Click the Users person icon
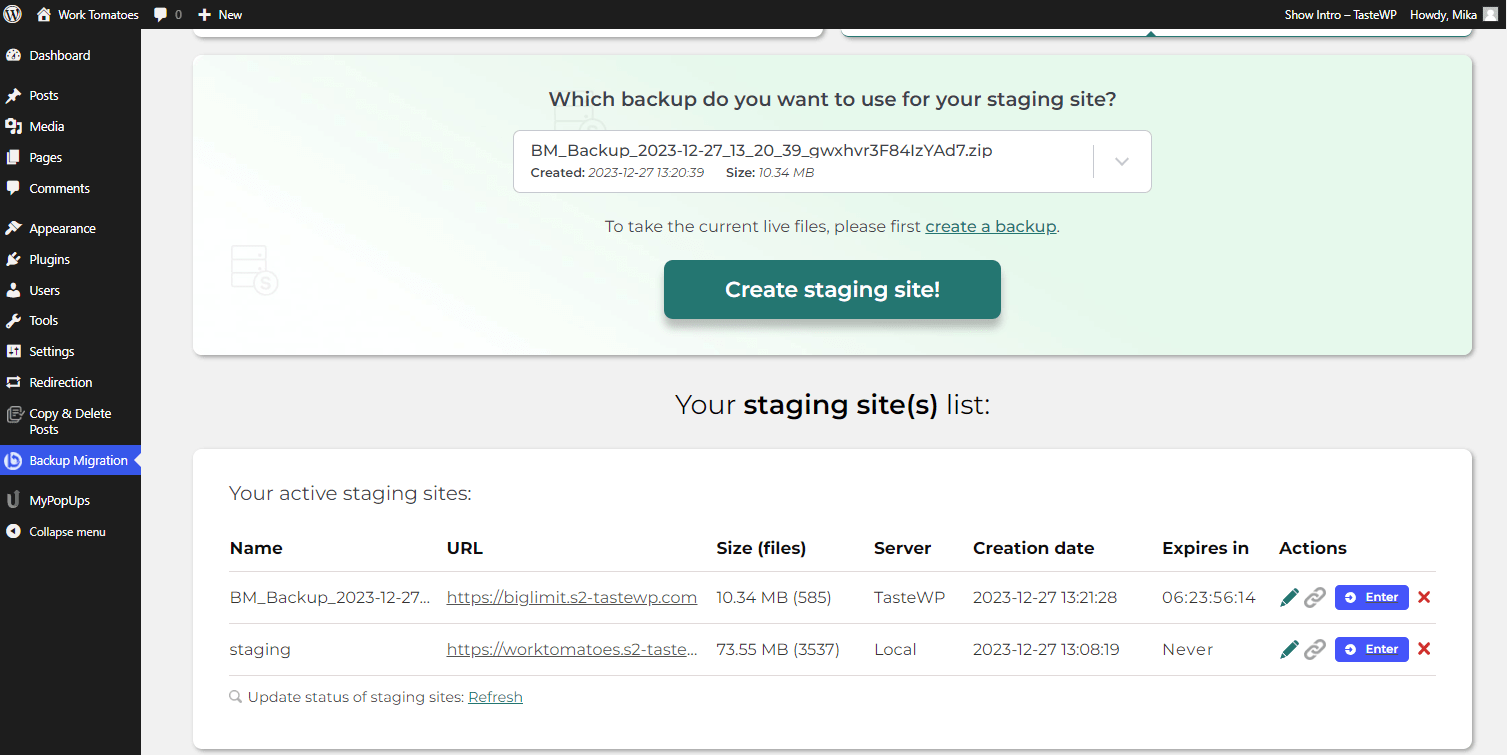This screenshot has height=755, width=1507. point(13,291)
